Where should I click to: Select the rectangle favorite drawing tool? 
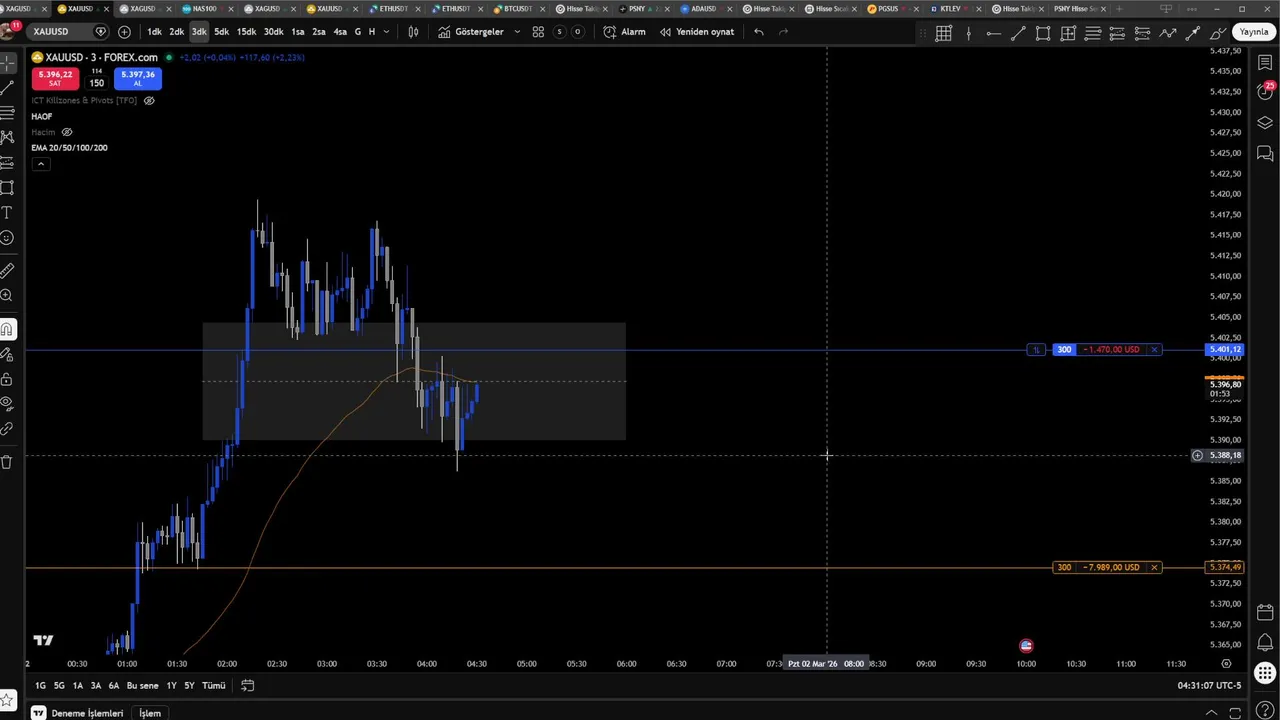click(1043, 33)
